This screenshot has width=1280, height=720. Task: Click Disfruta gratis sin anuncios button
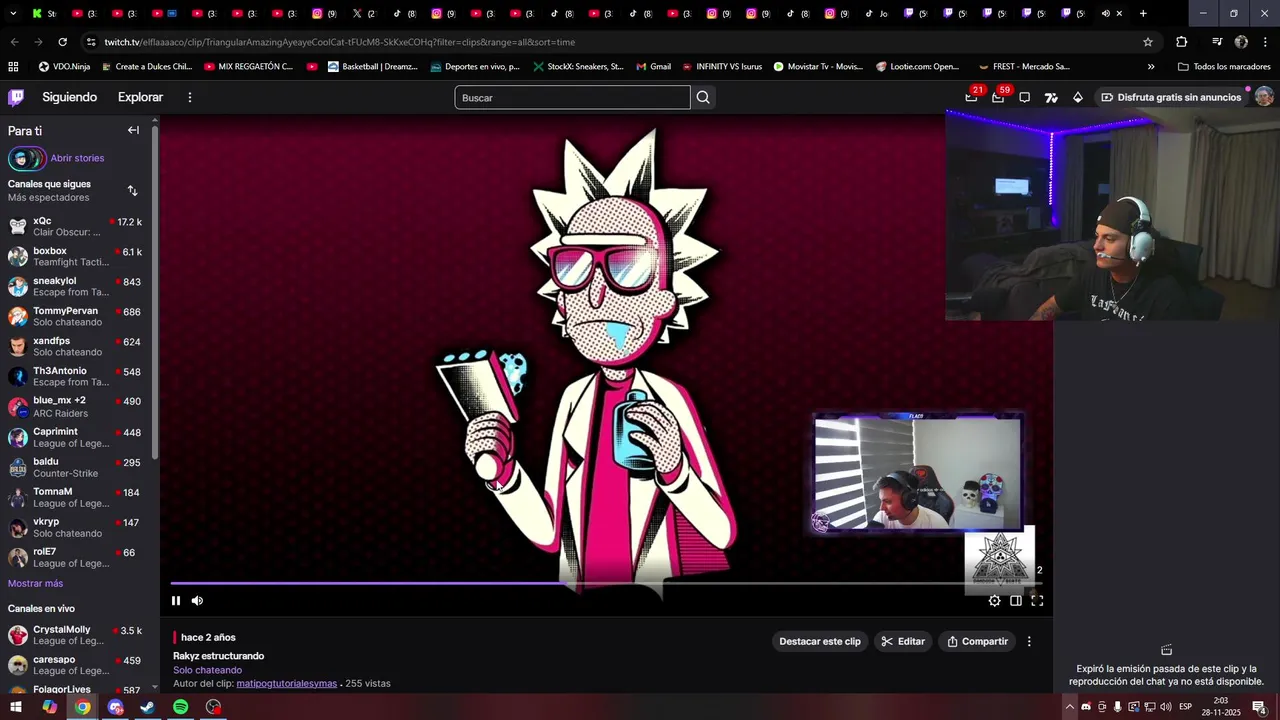click(x=1170, y=97)
